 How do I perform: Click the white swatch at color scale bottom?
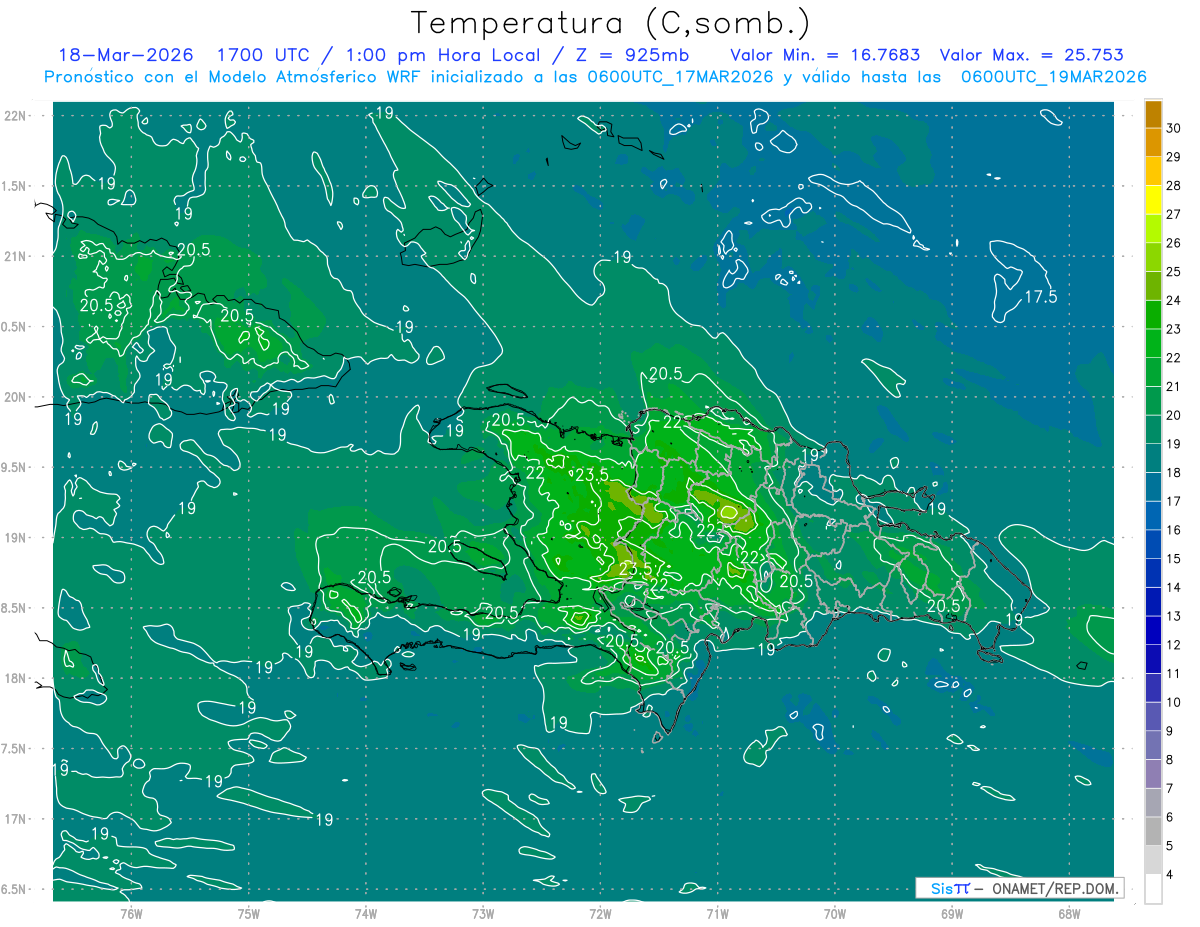pyautogui.click(x=1153, y=889)
